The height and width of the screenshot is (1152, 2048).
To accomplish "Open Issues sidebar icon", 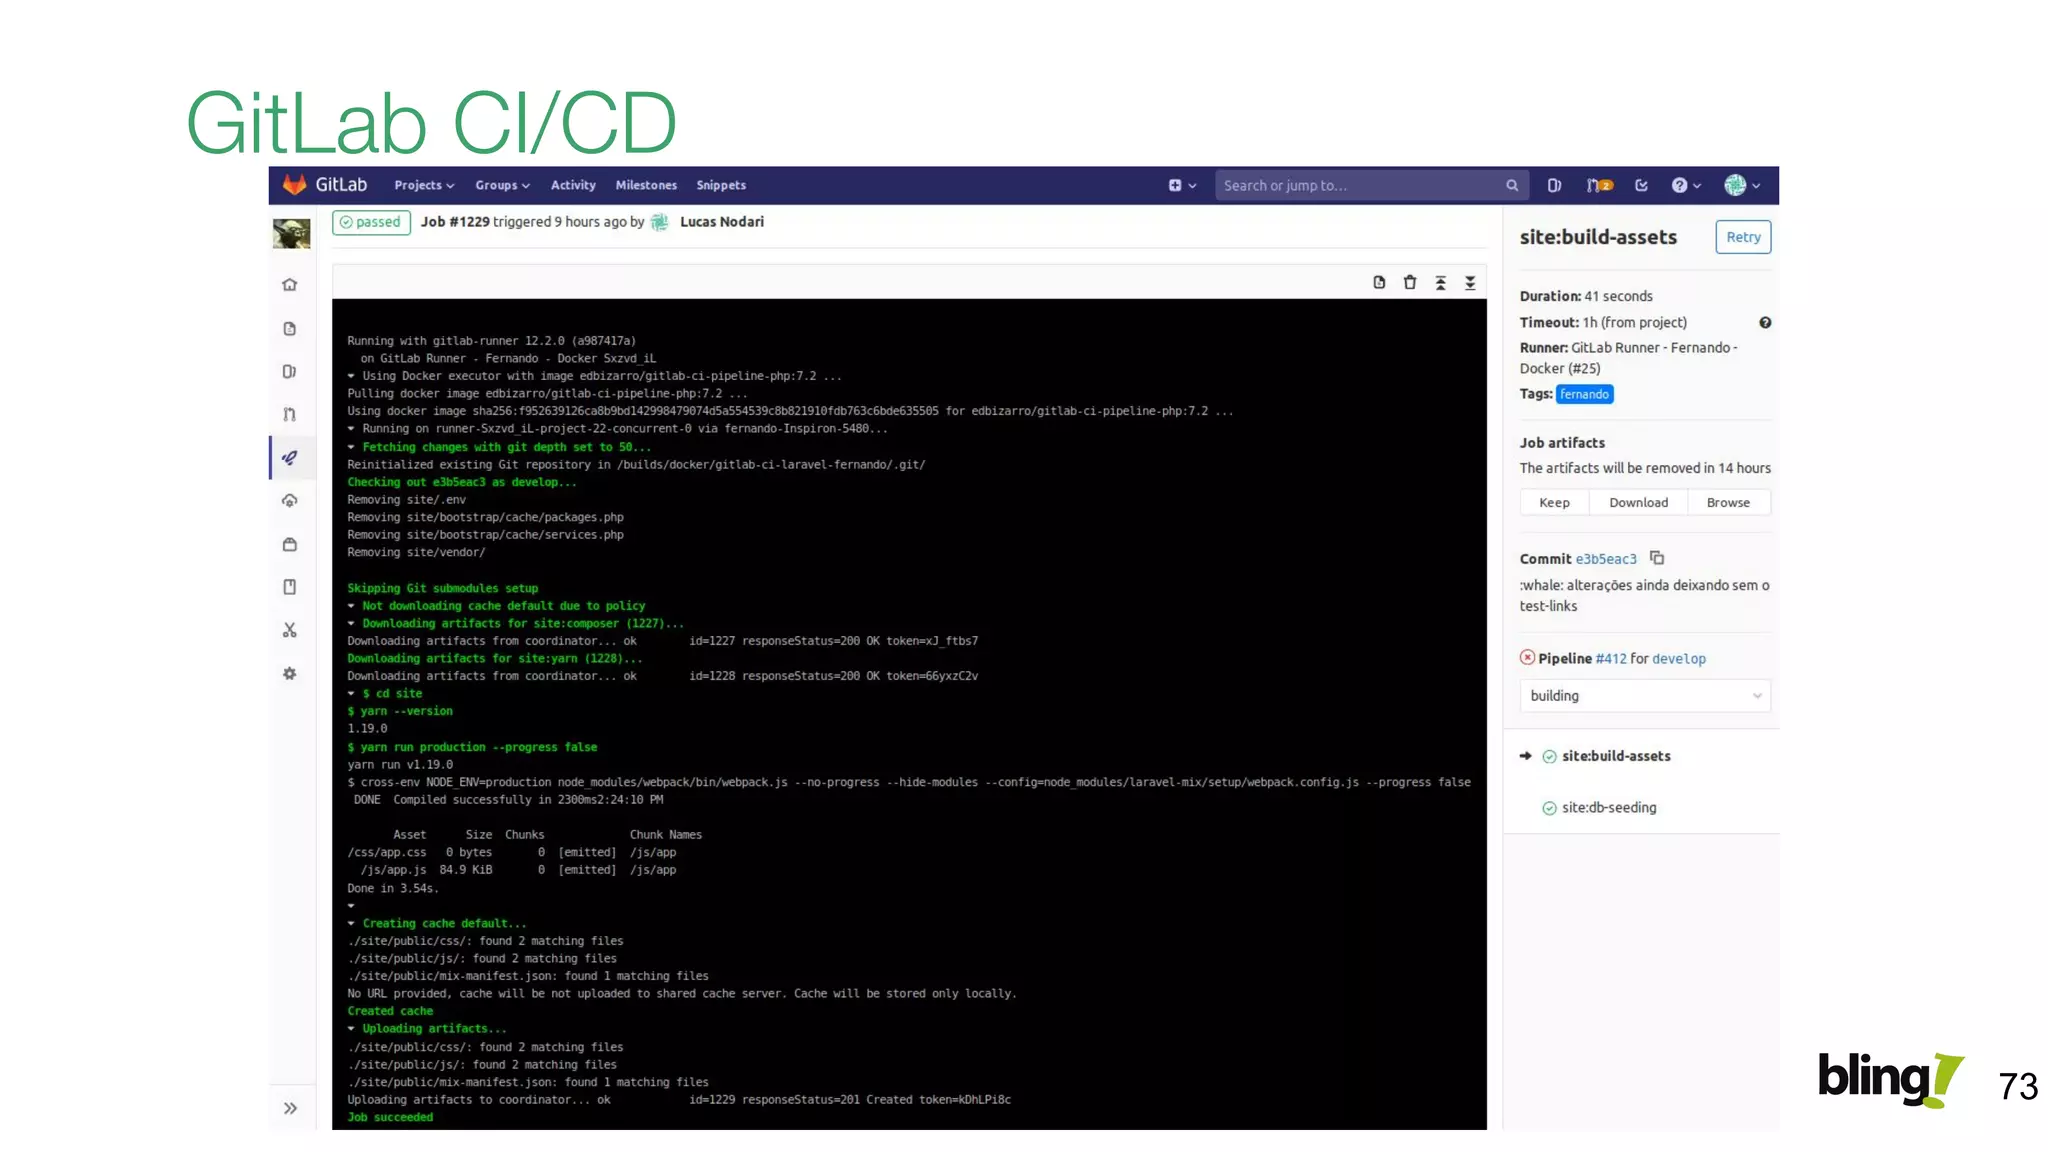I will (x=290, y=372).
